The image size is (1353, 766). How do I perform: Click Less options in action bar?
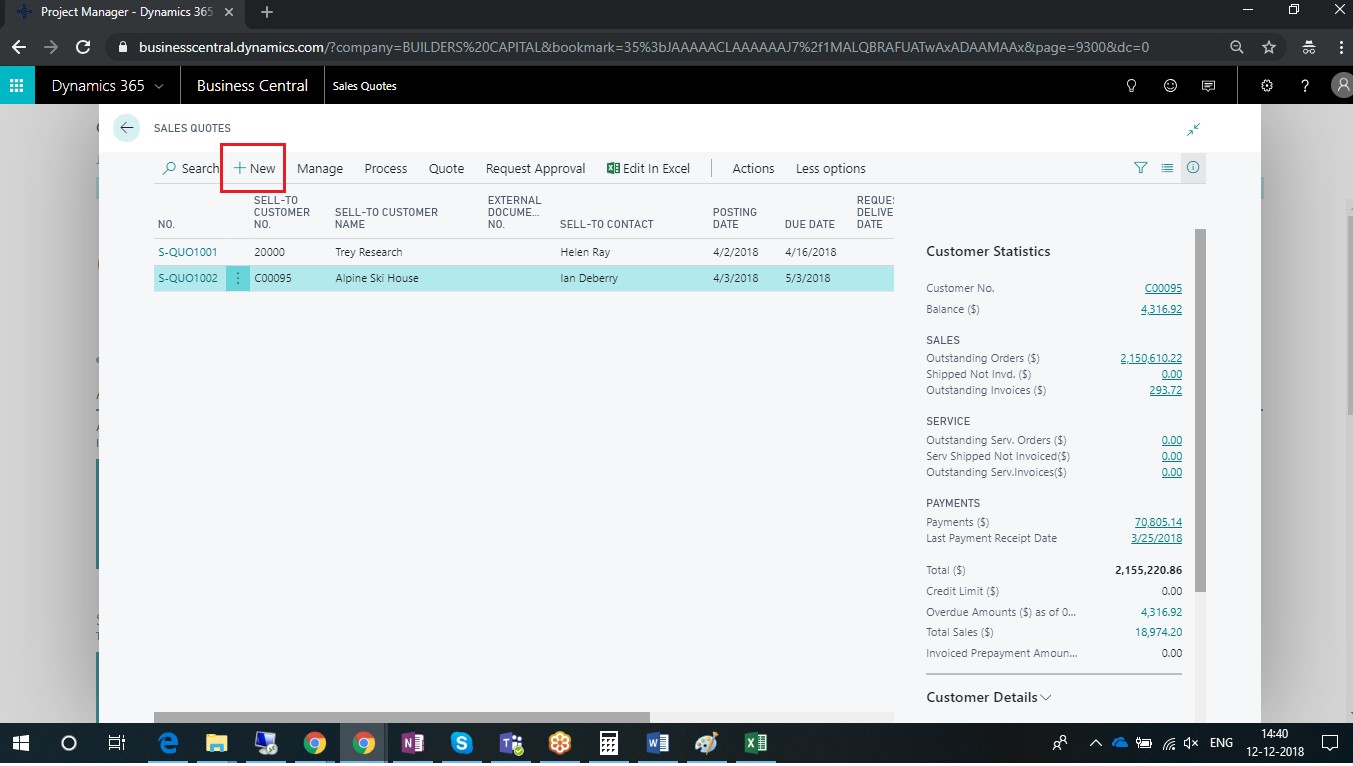(x=831, y=168)
